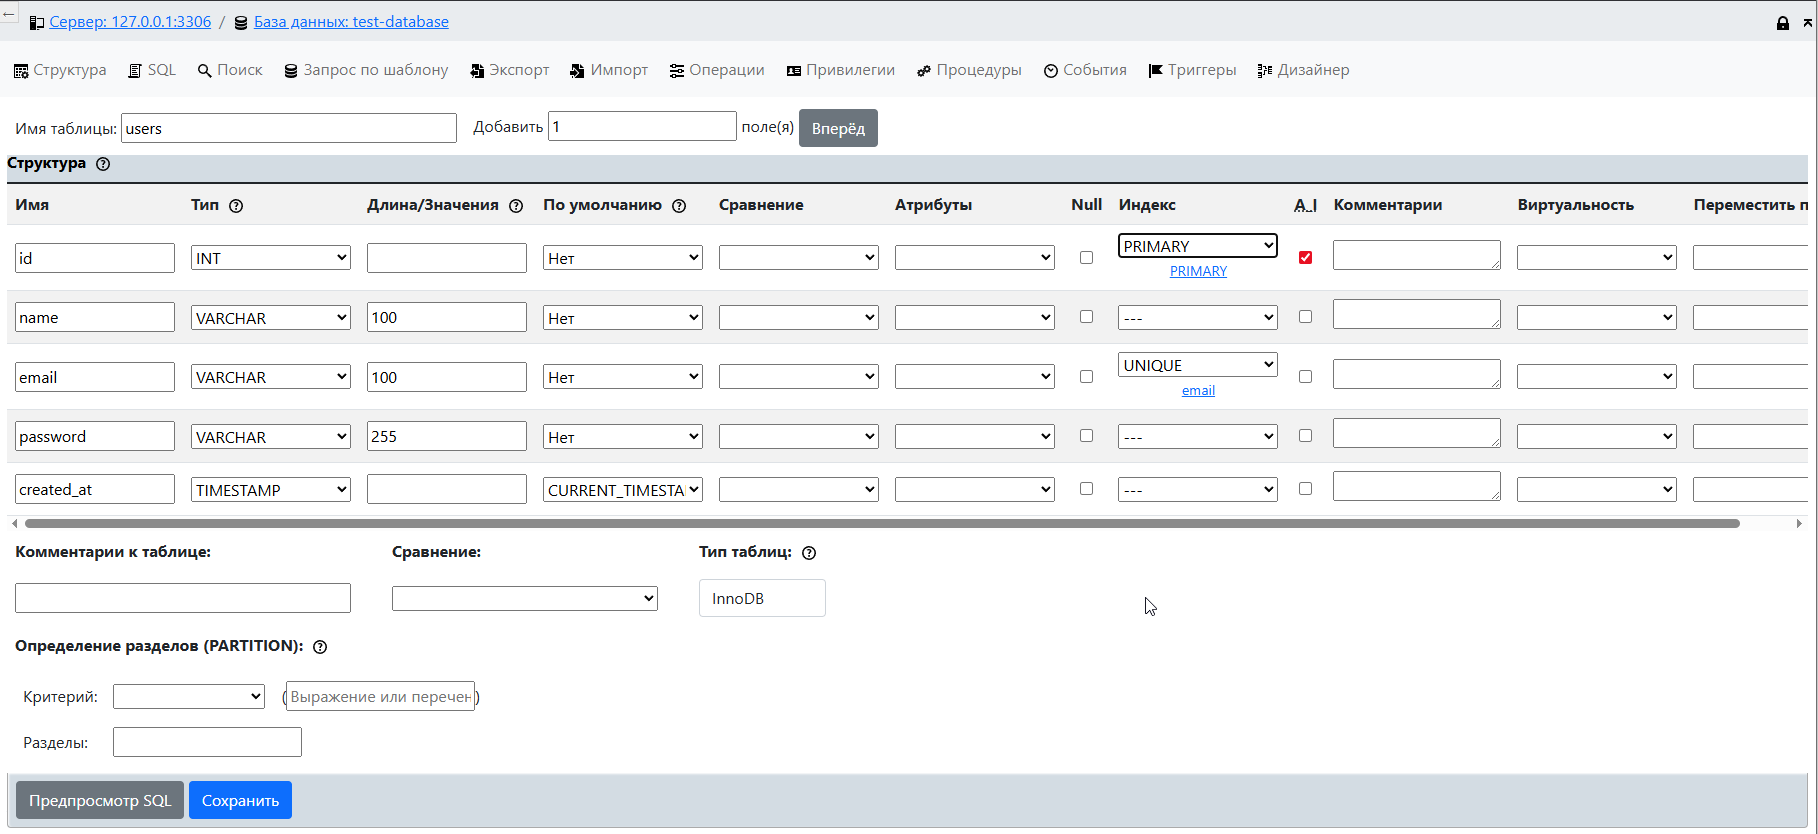Screen dimensions: 1818x834
Task: Open the index dropdown for name field
Action: [1197, 318]
